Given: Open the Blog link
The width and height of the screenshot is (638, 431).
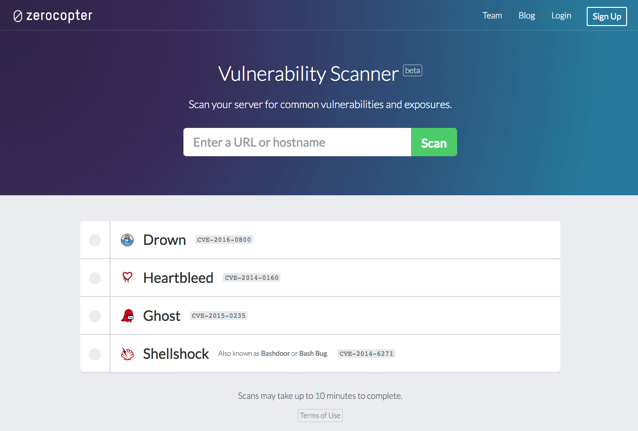Looking at the screenshot, I should (527, 16).
